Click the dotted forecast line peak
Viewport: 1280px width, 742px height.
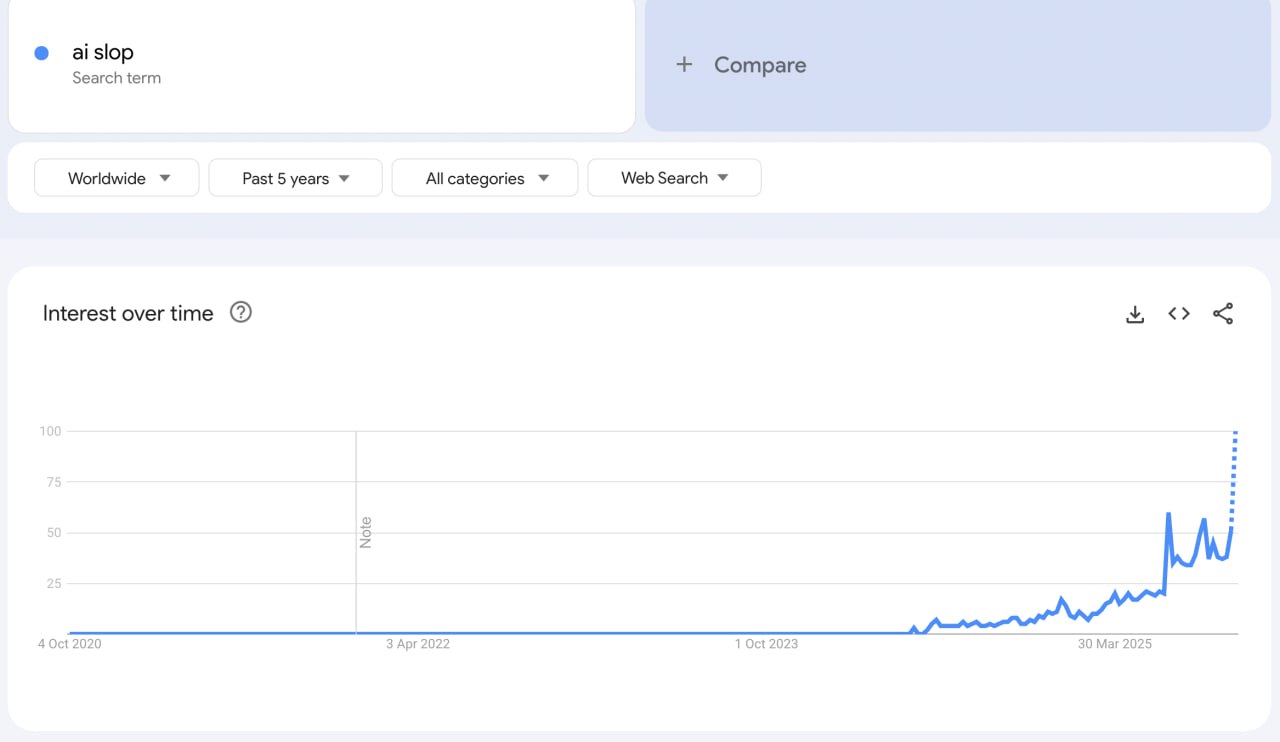pos(1236,433)
